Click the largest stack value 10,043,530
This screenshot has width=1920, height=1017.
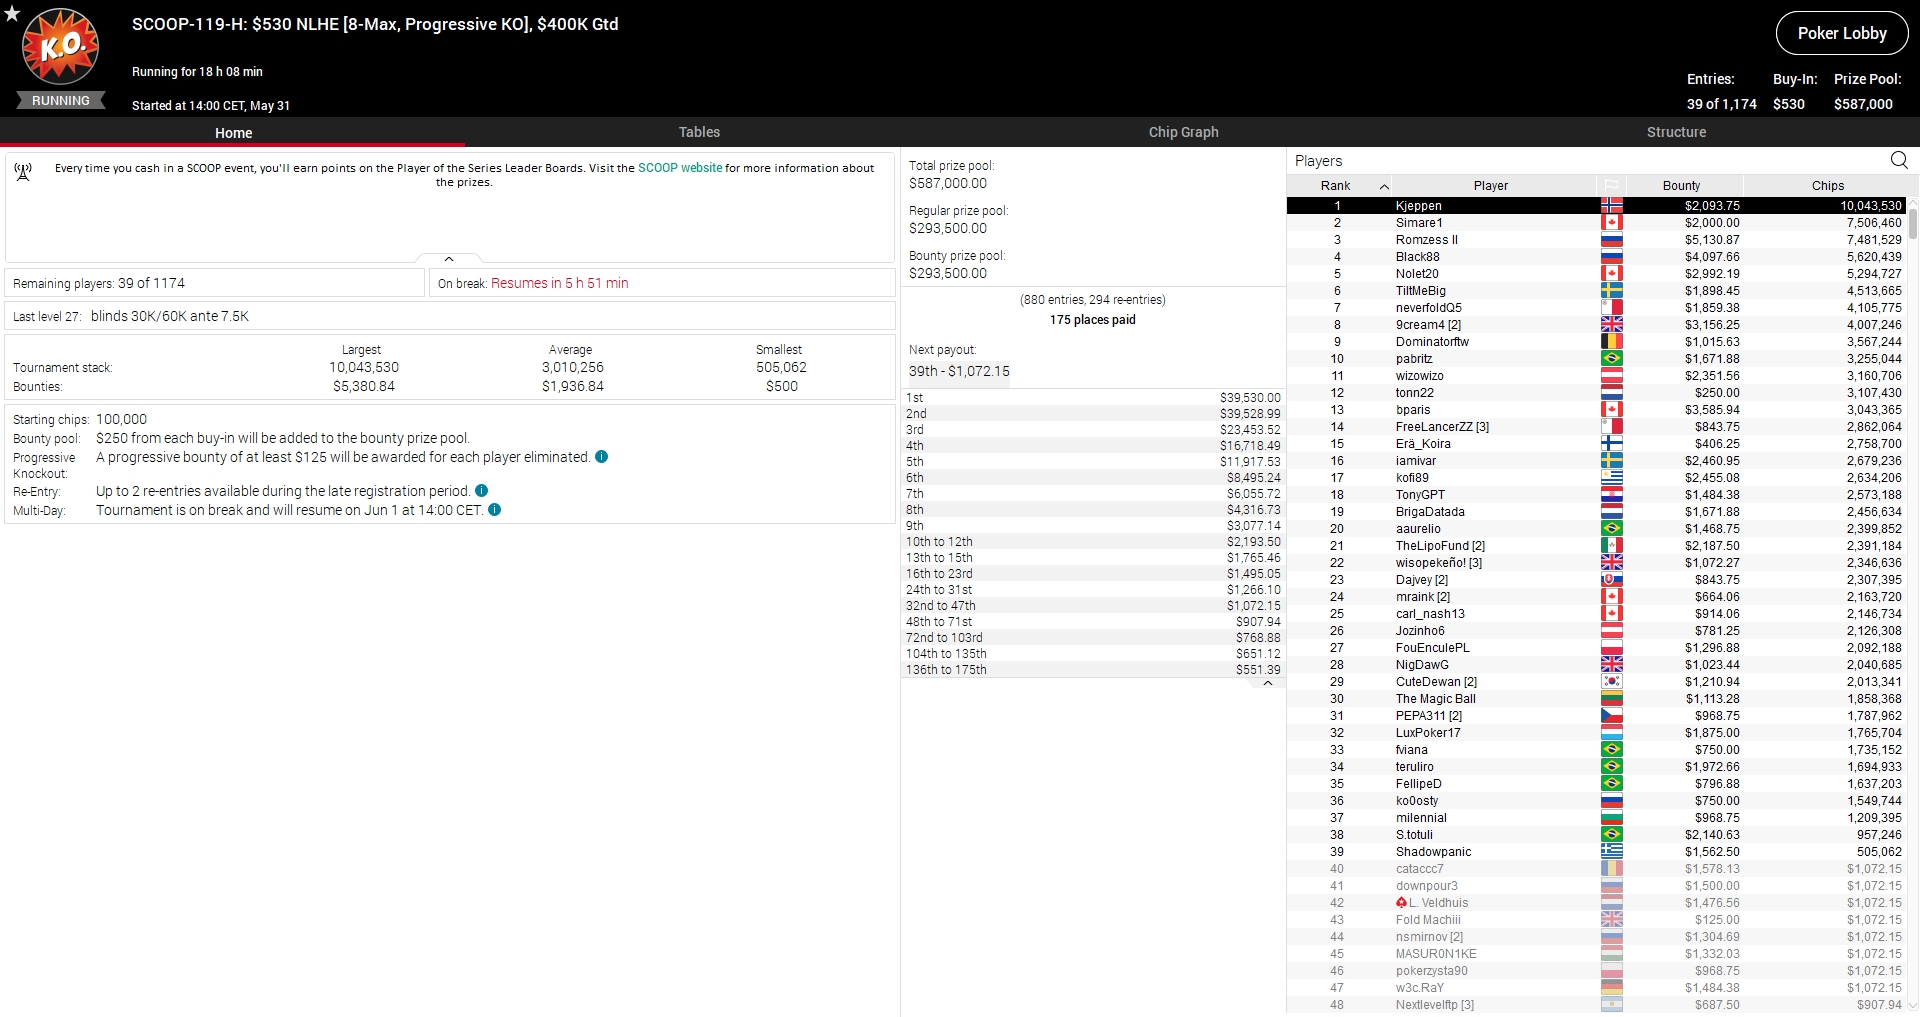364,367
